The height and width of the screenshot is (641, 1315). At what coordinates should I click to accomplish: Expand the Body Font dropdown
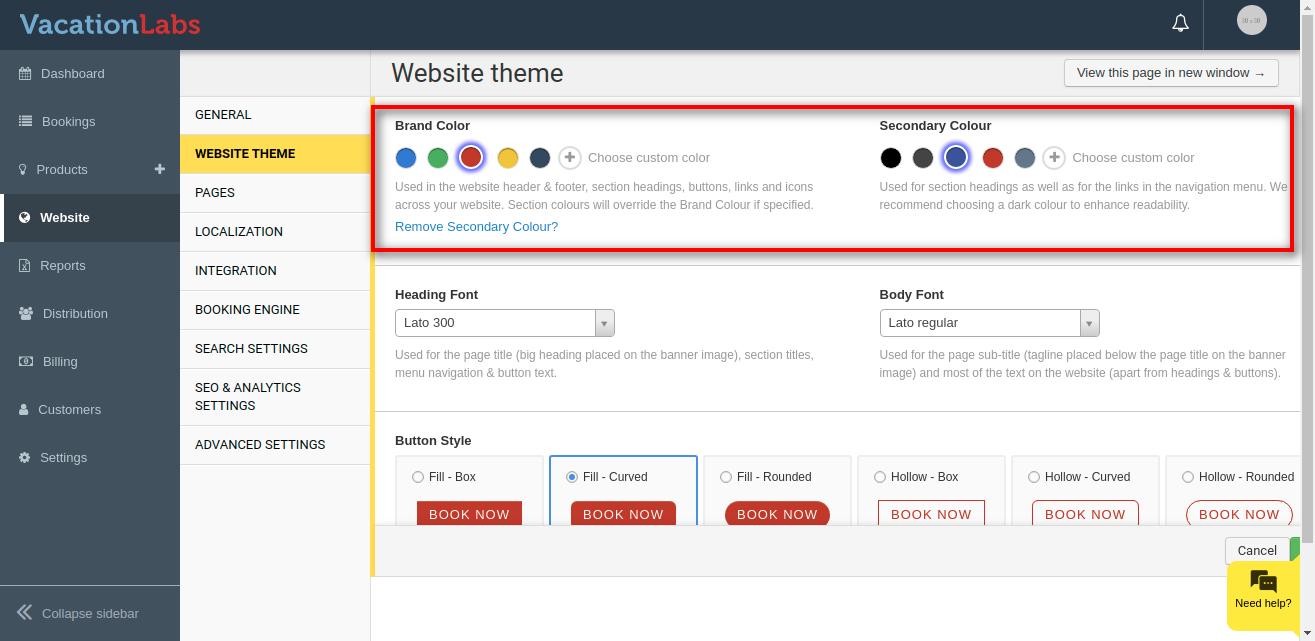pyautogui.click(x=989, y=323)
